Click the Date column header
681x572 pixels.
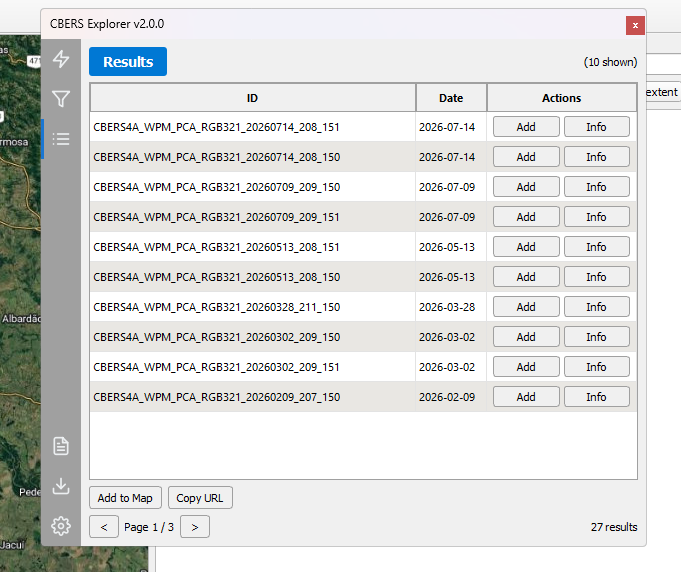click(451, 98)
